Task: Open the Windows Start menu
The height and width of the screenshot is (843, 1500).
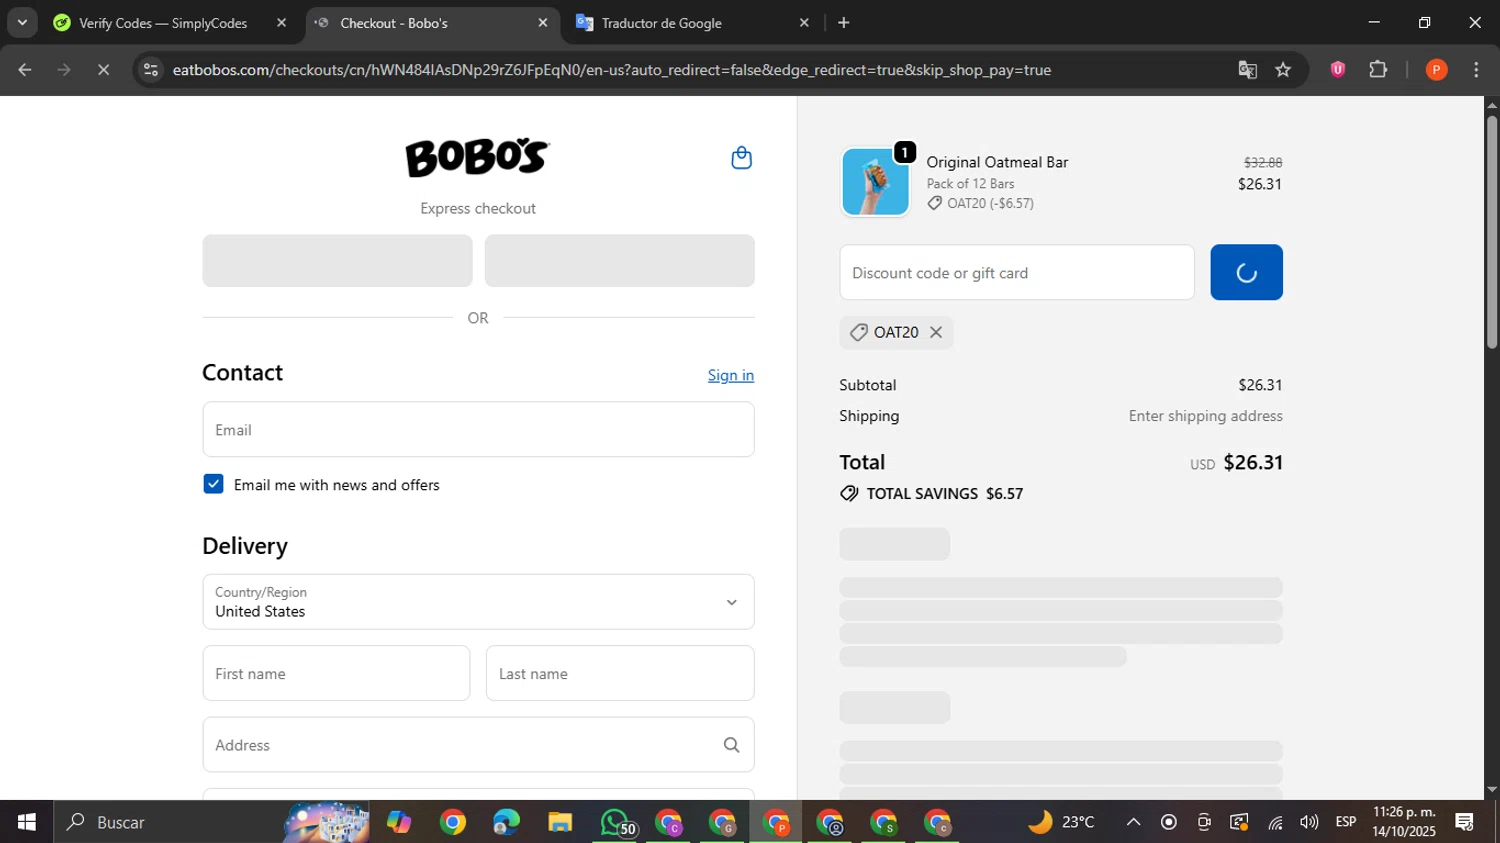Action: [x=27, y=822]
